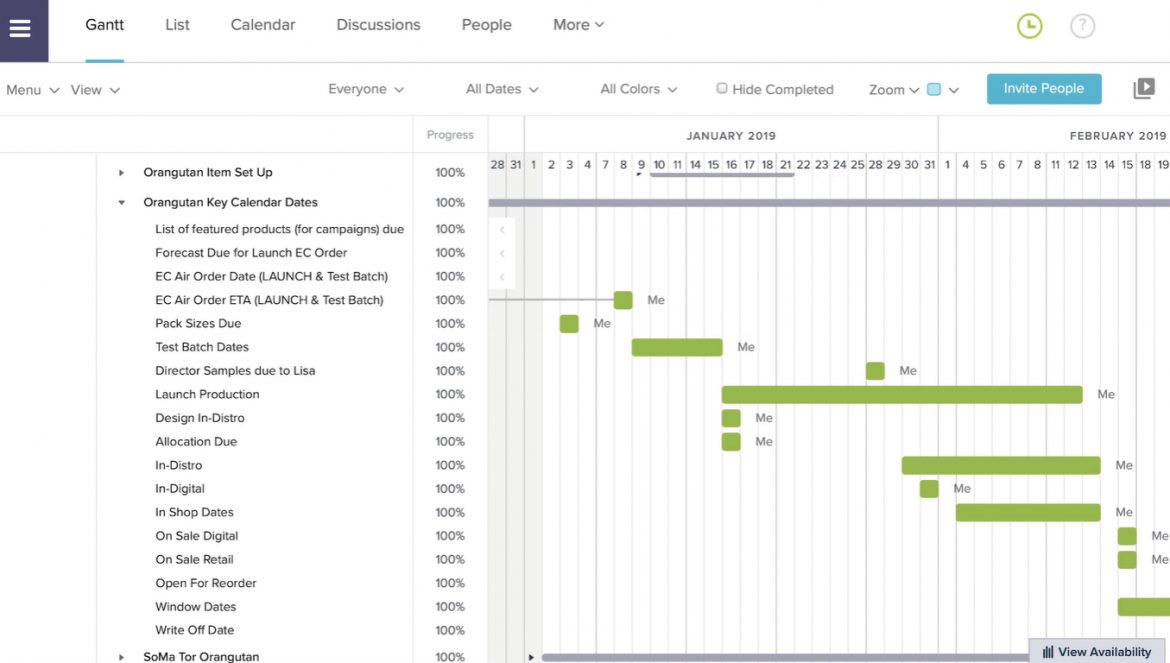Screen dimensions: 1170x663
Task: Switch to the List tab
Action: [176, 24]
